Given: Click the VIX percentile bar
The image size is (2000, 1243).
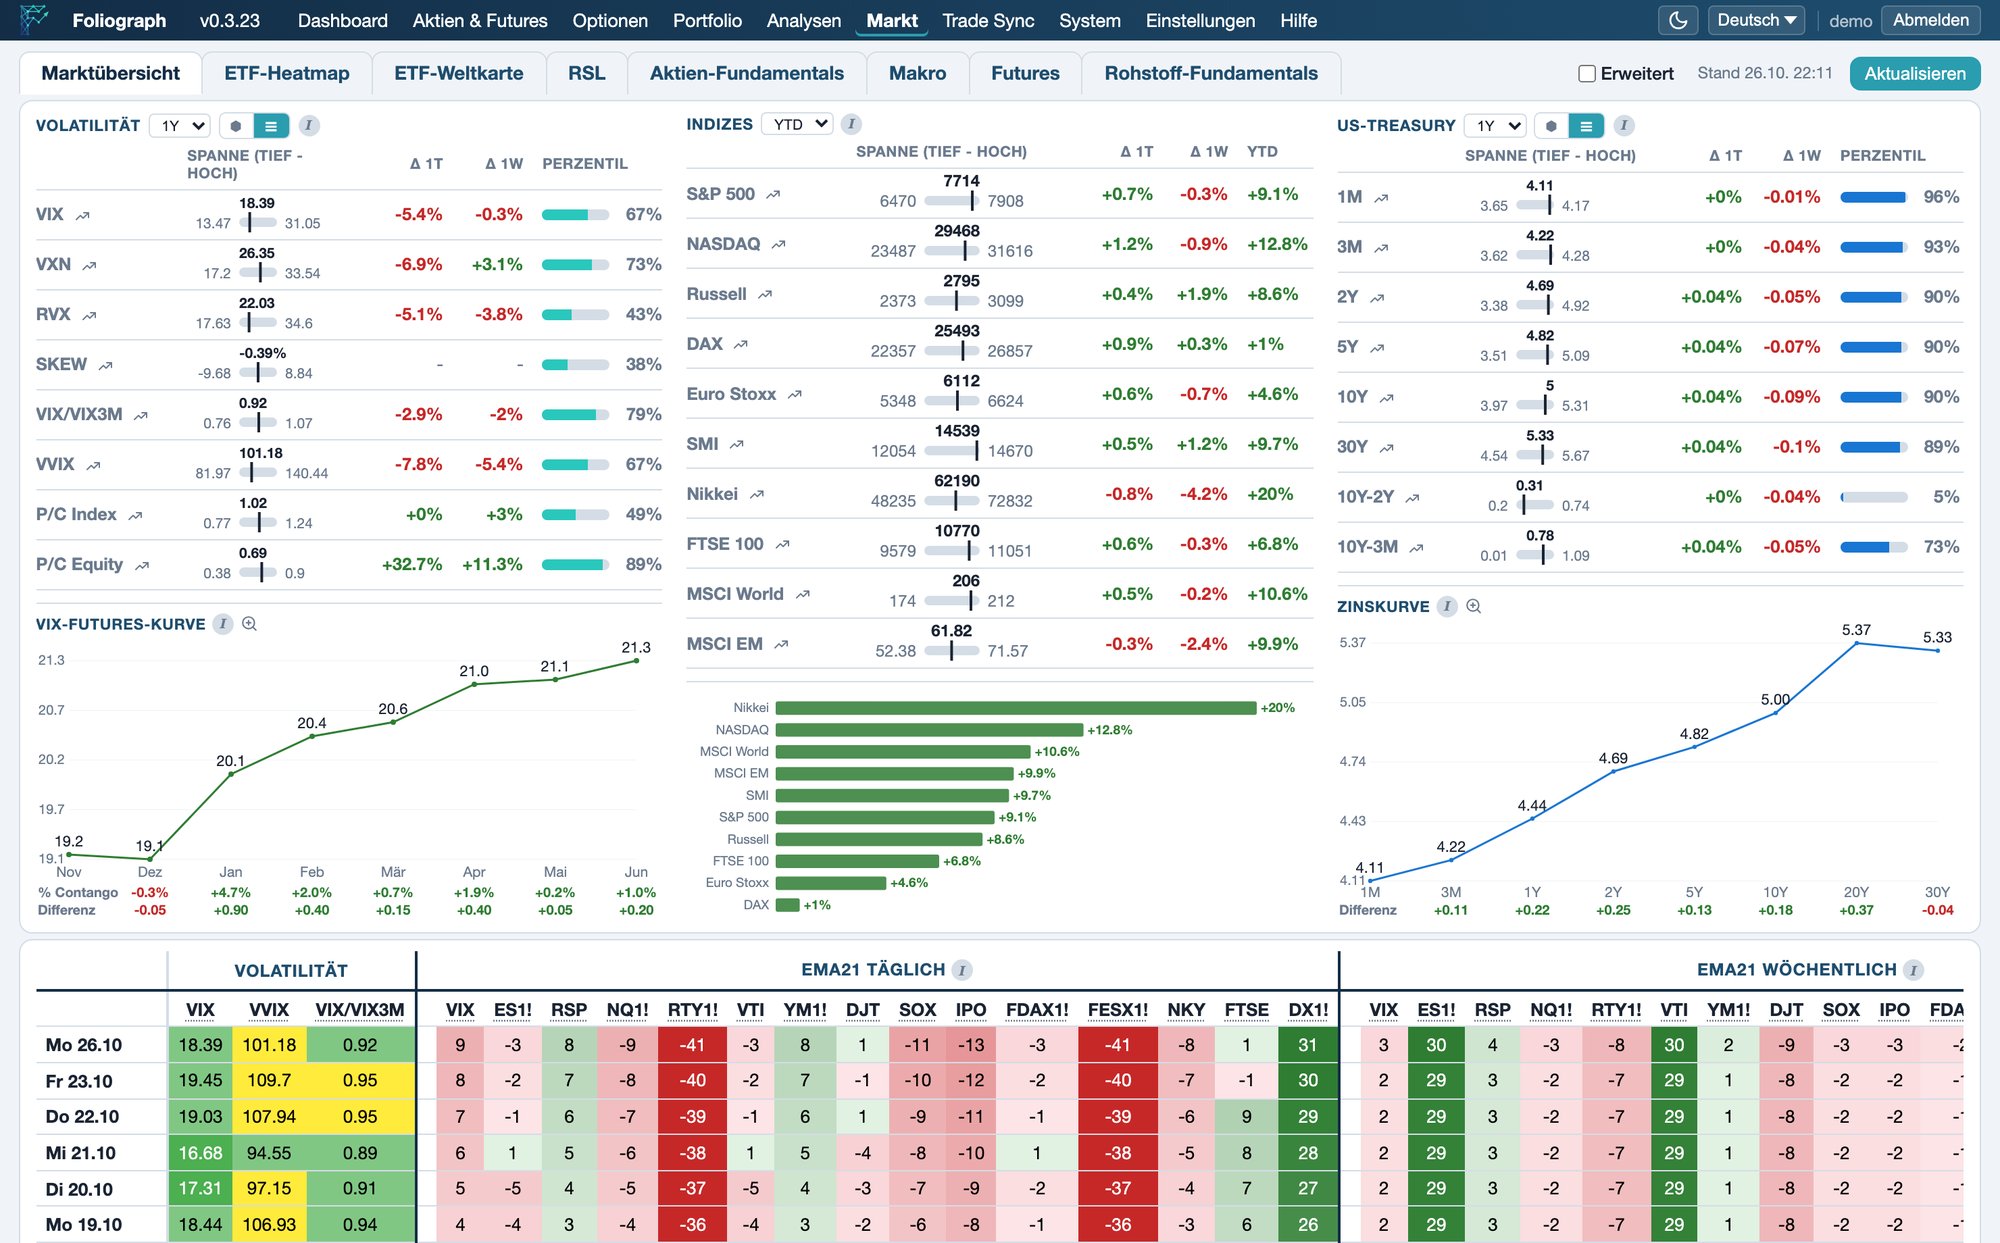Looking at the screenshot, I should point(575,215).
